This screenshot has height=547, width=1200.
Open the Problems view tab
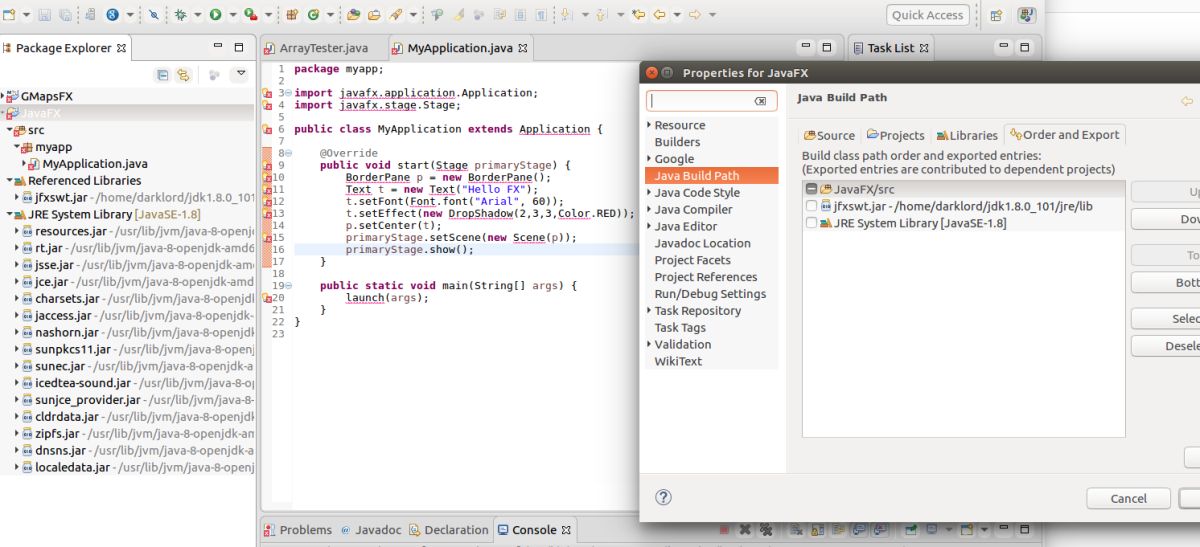pyautogui.click(x=297, y=530)
